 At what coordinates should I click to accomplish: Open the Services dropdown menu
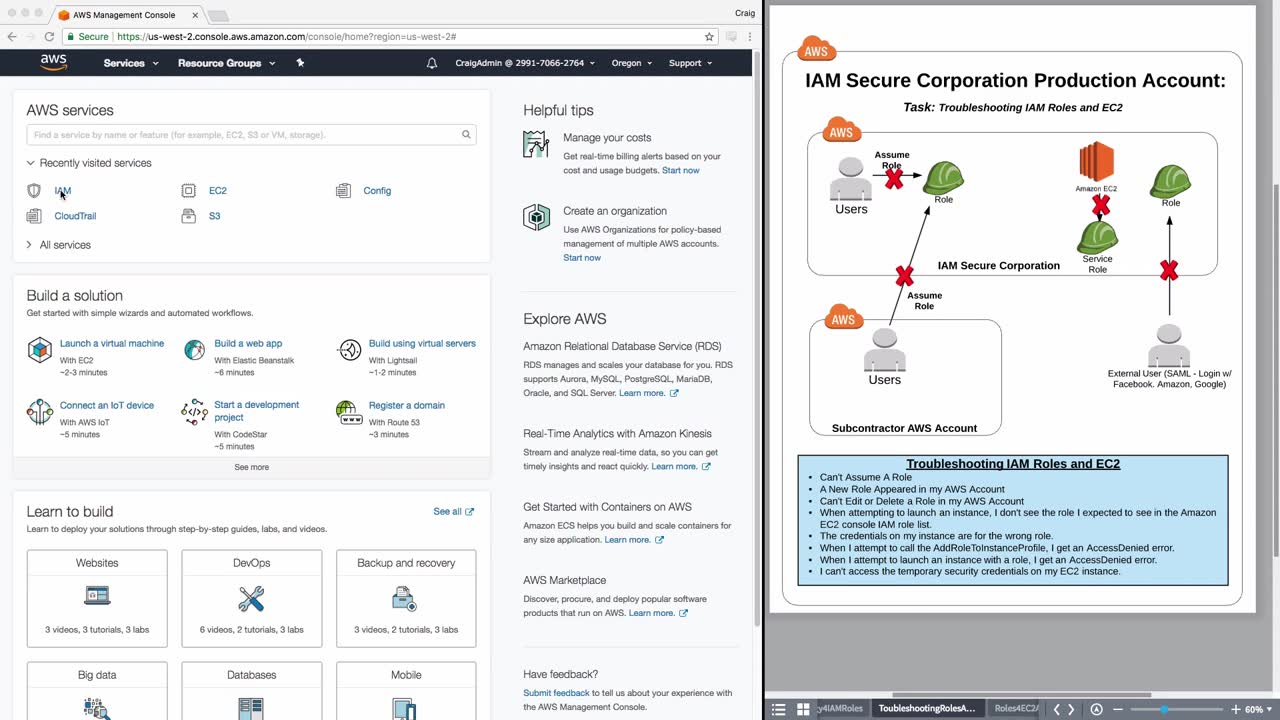[x=131, y=63]
